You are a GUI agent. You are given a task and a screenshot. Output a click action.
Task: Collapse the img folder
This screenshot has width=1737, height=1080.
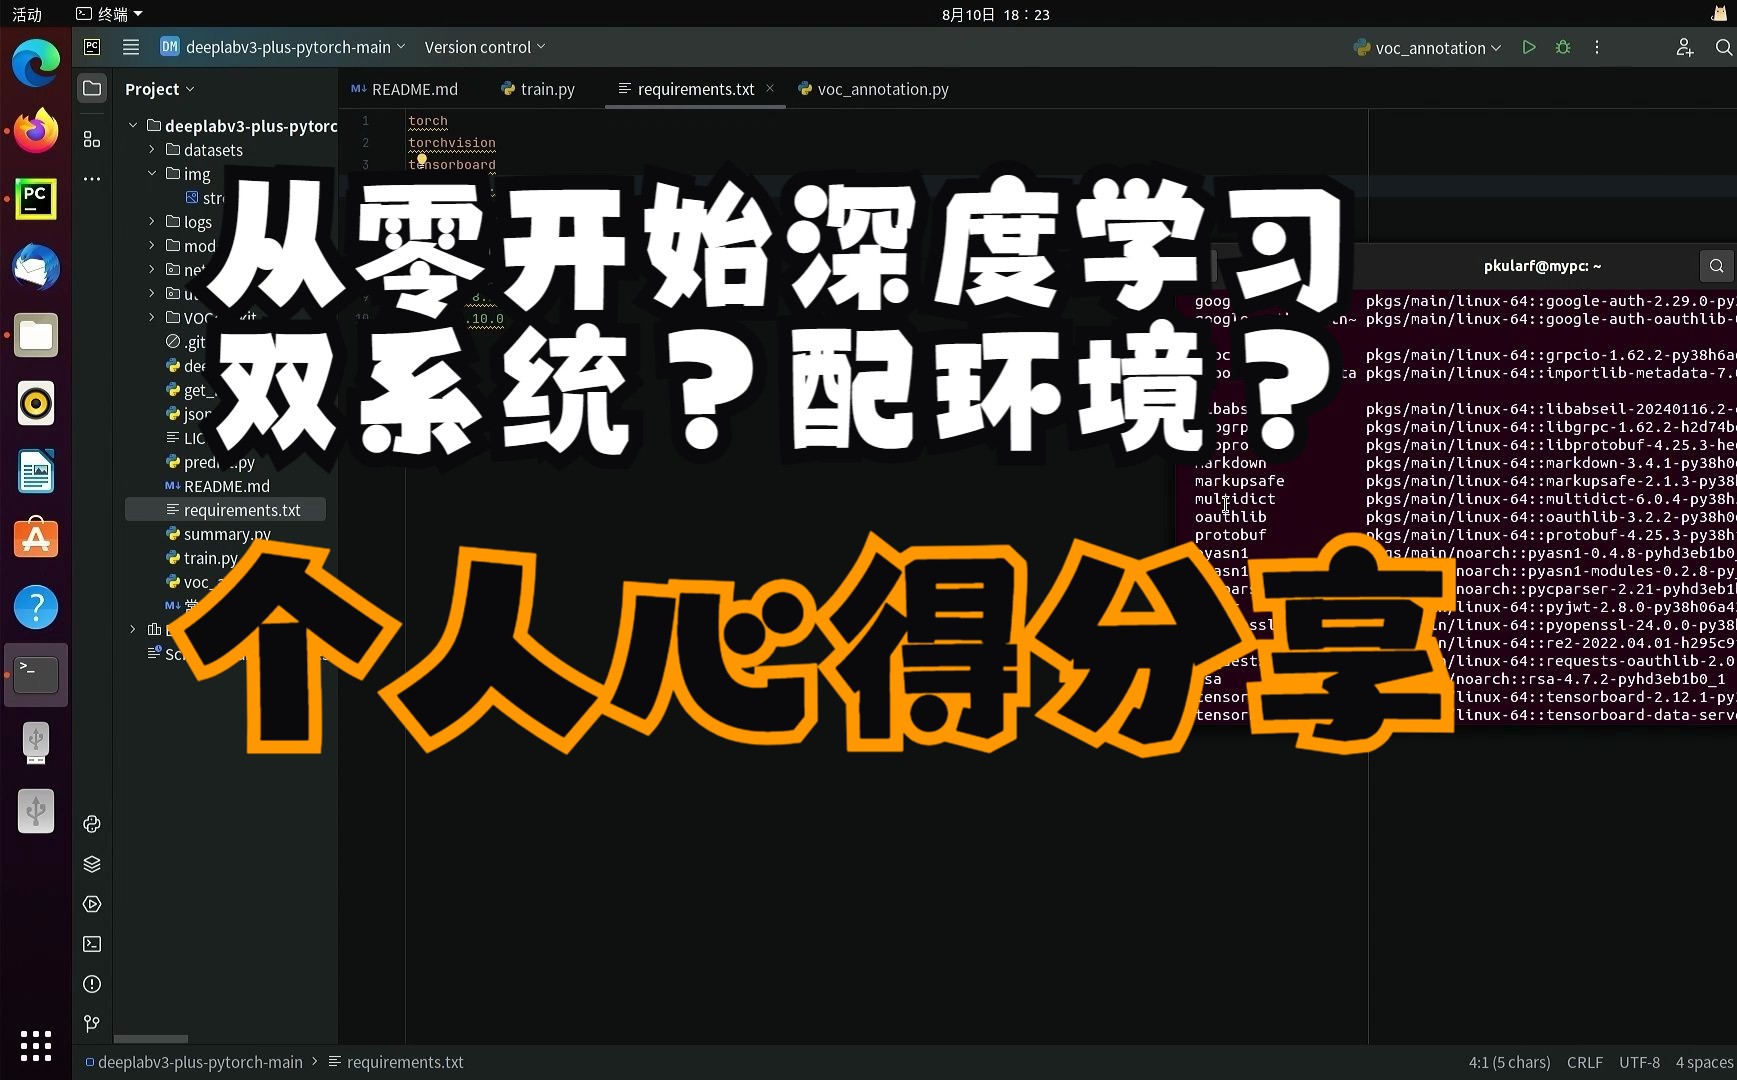point(152,173)
